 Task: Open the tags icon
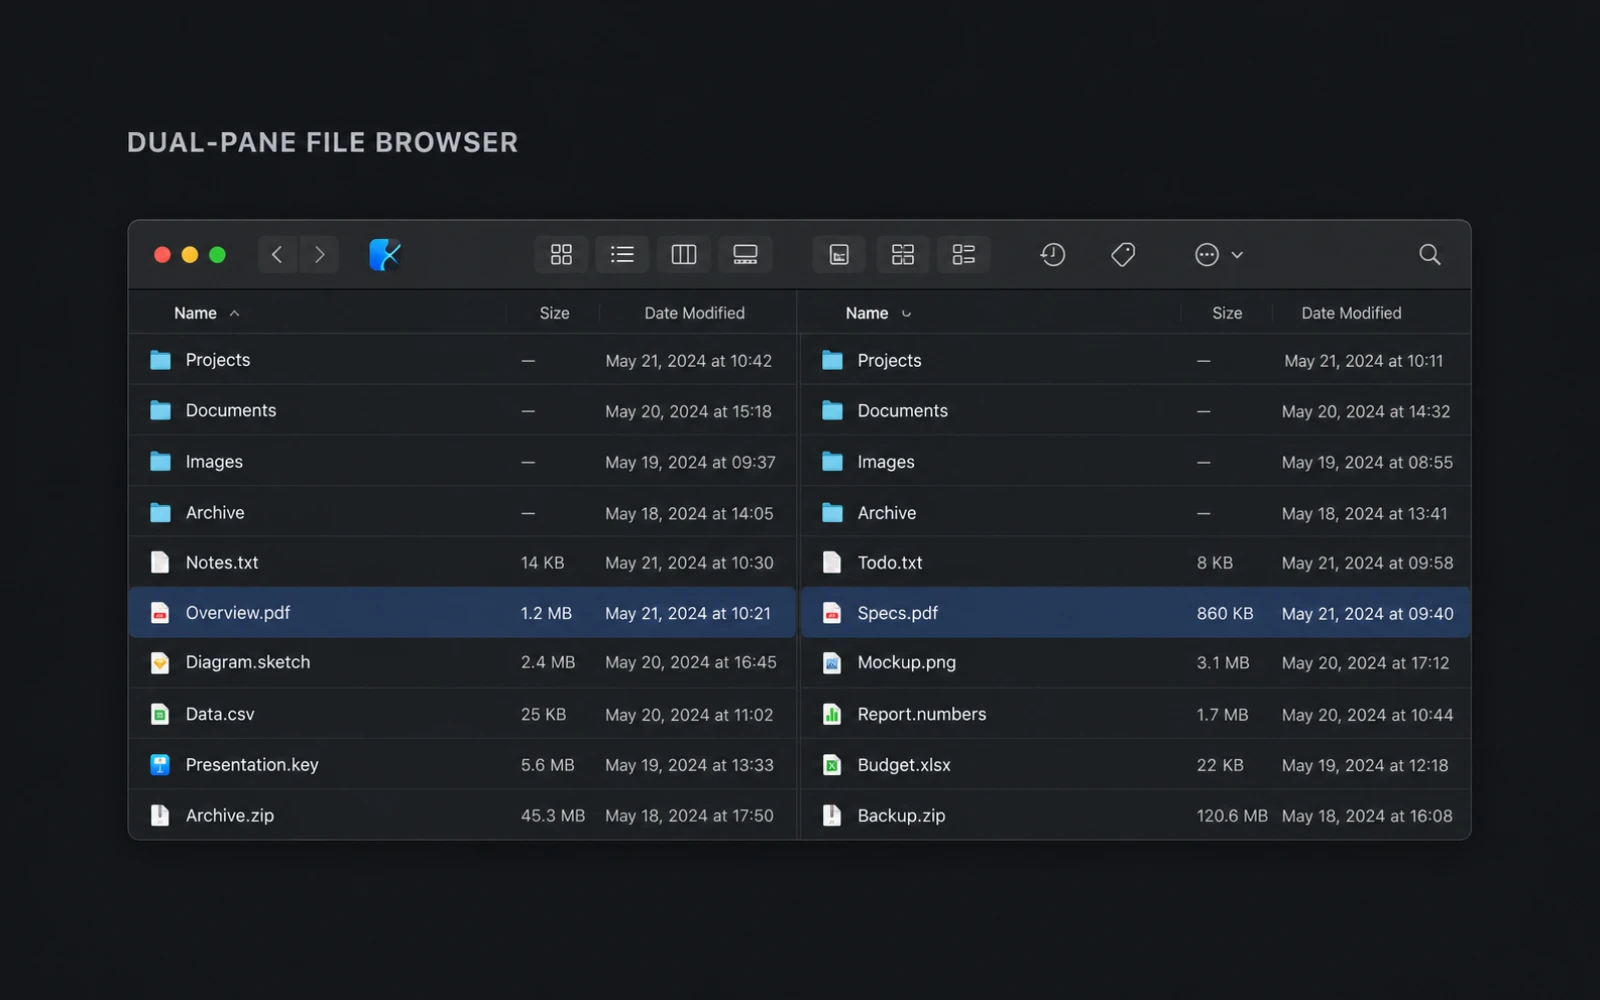click(x=1123, y=255)
